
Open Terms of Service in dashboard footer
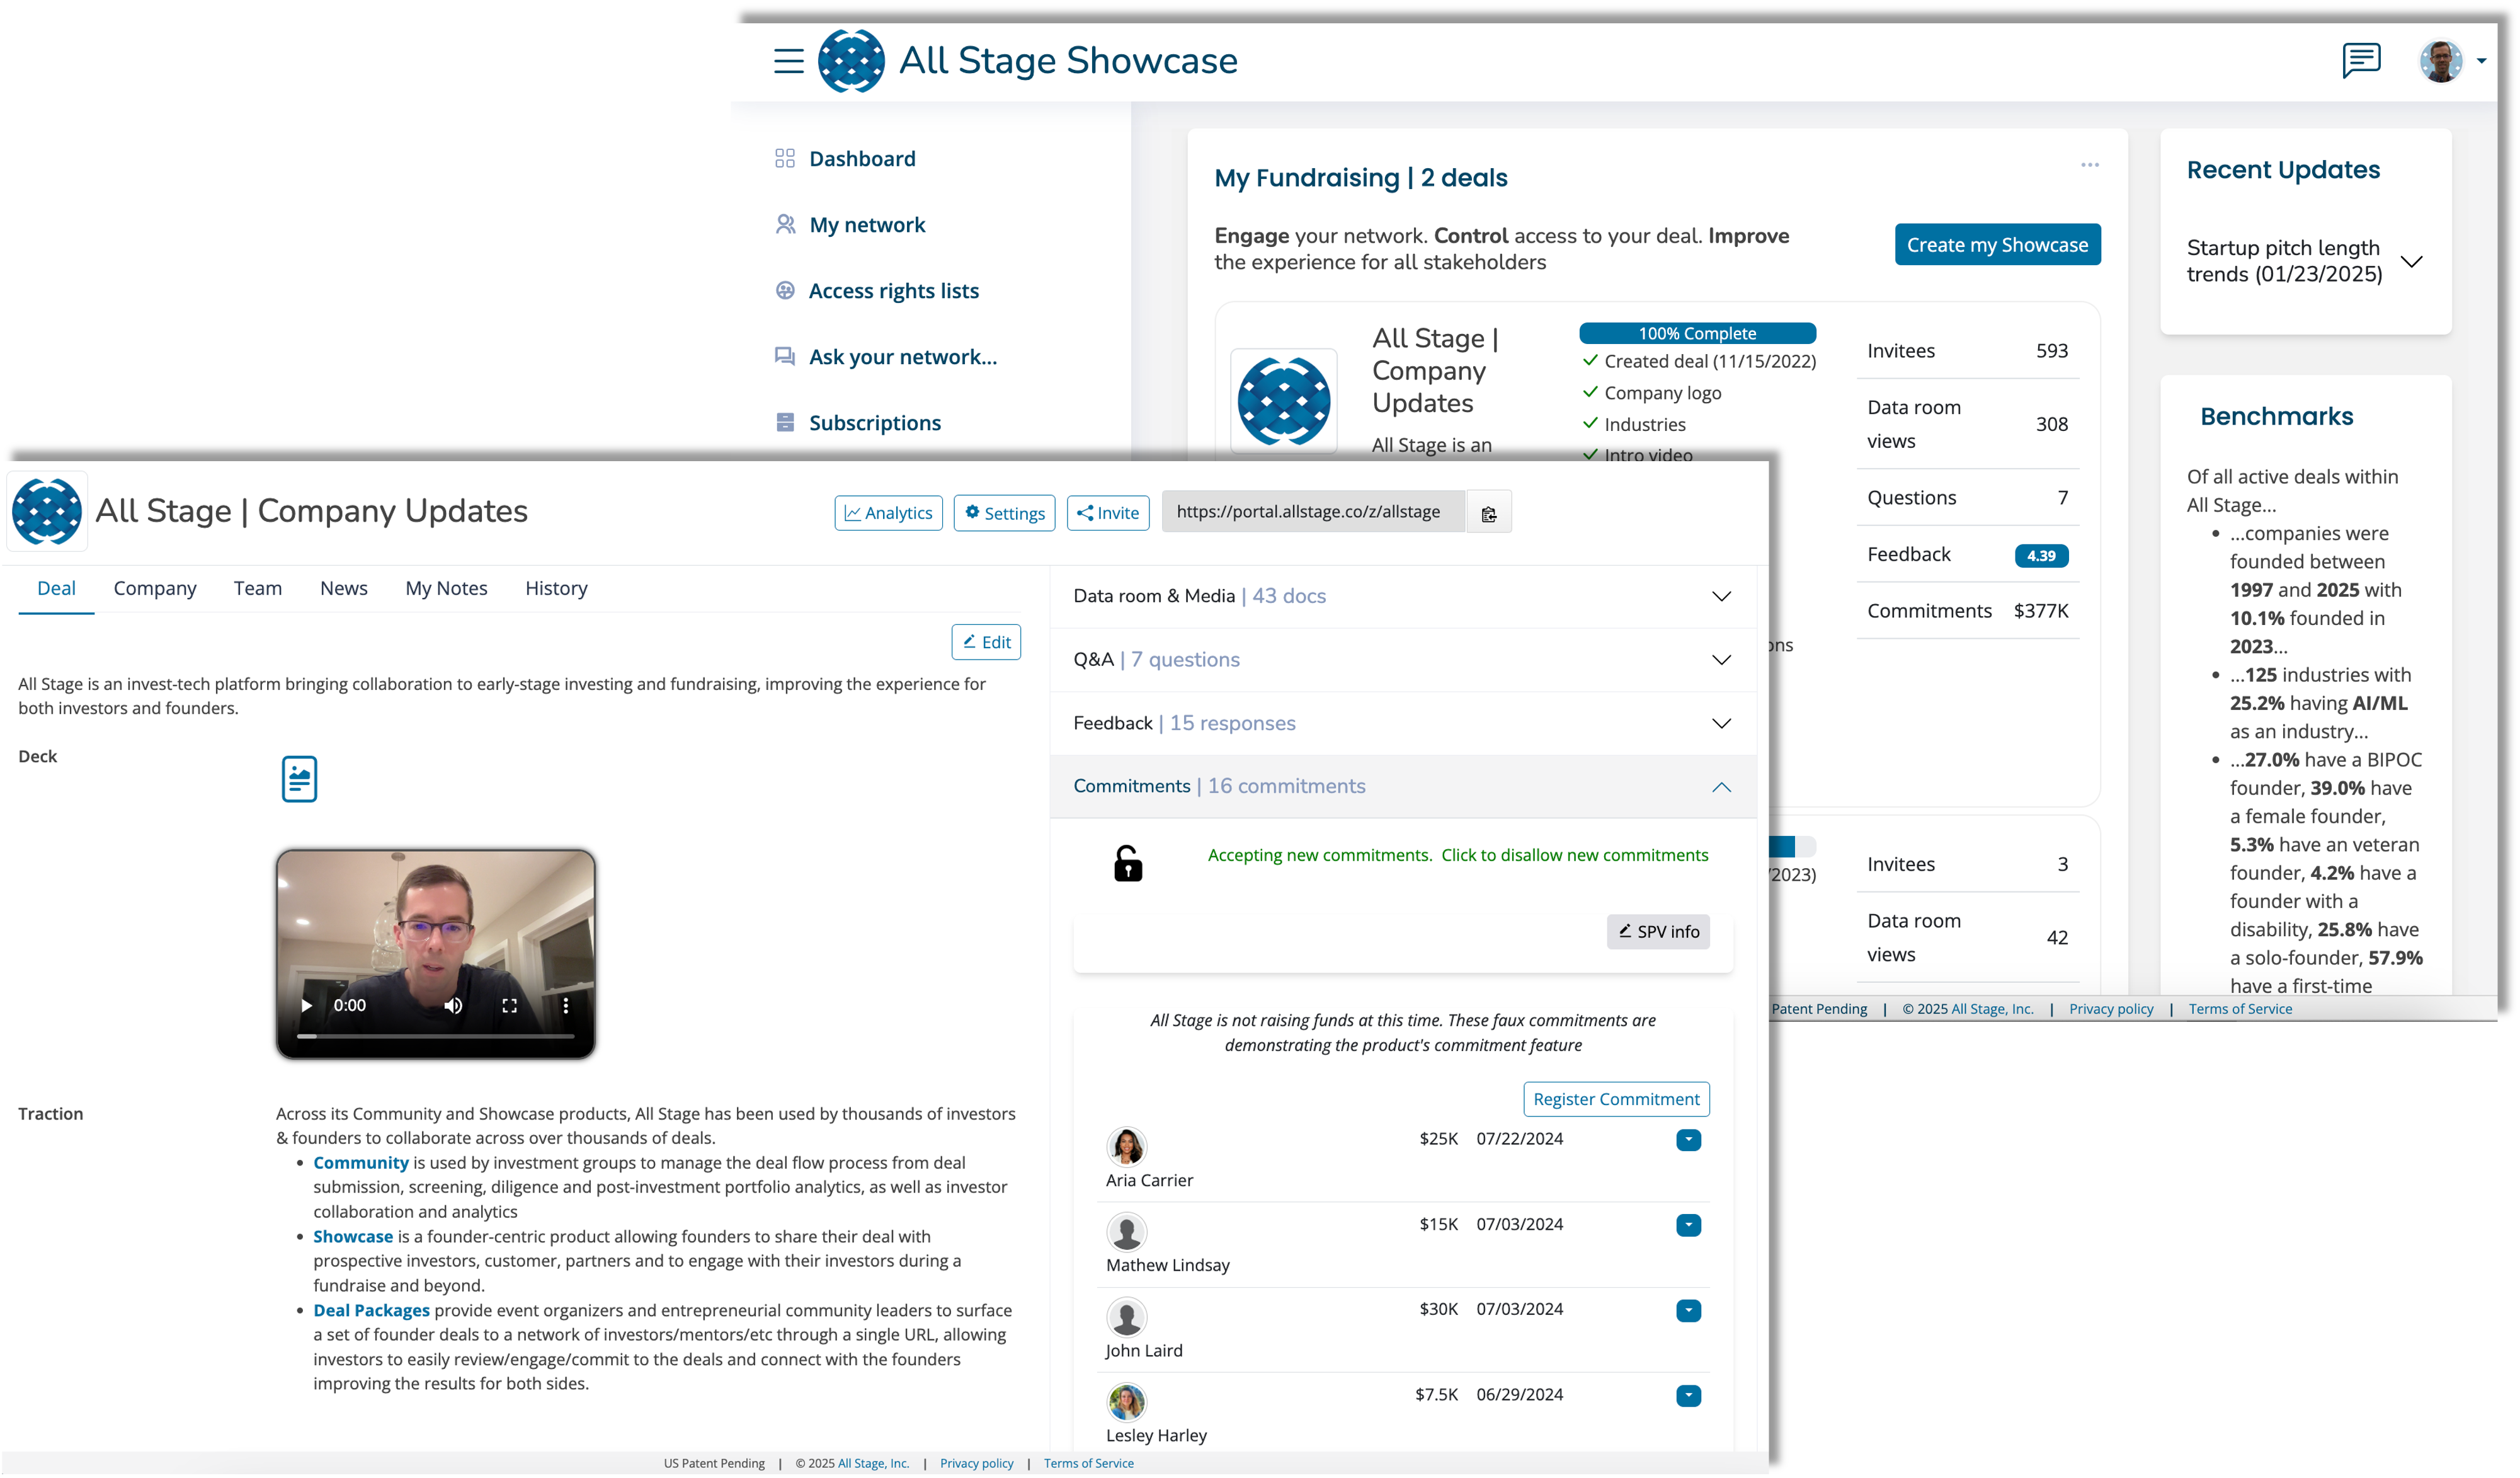(2240, 1009)
